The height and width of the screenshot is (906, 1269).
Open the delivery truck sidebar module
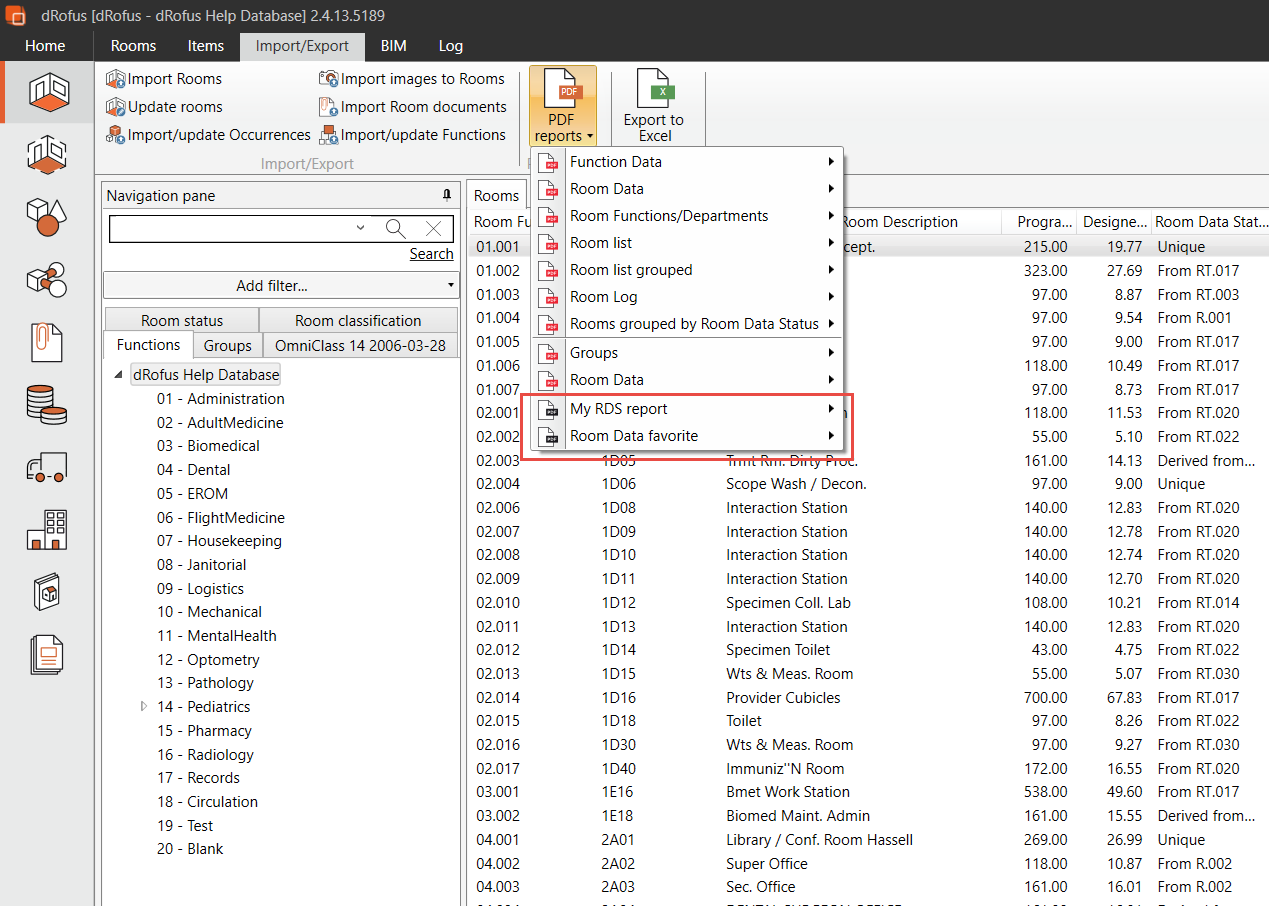(46, 467)
